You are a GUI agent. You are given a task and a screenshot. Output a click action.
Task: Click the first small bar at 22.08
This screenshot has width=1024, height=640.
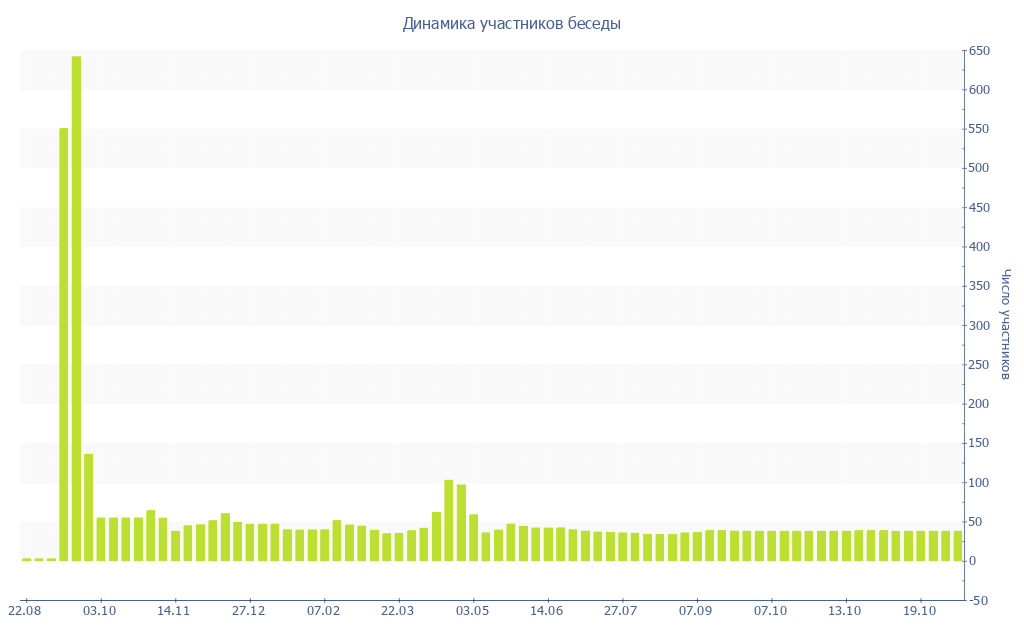[x=27, y=559]
